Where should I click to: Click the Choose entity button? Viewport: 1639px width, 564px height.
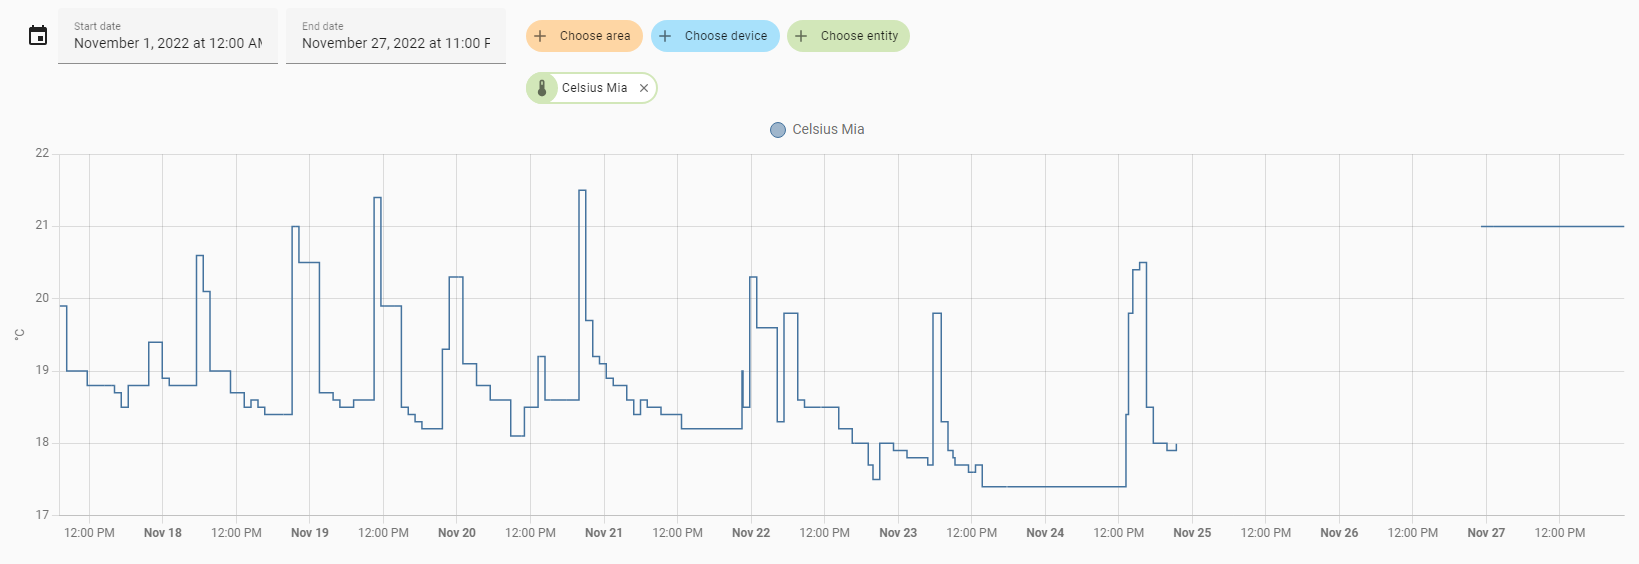click(x=848, y=36)
